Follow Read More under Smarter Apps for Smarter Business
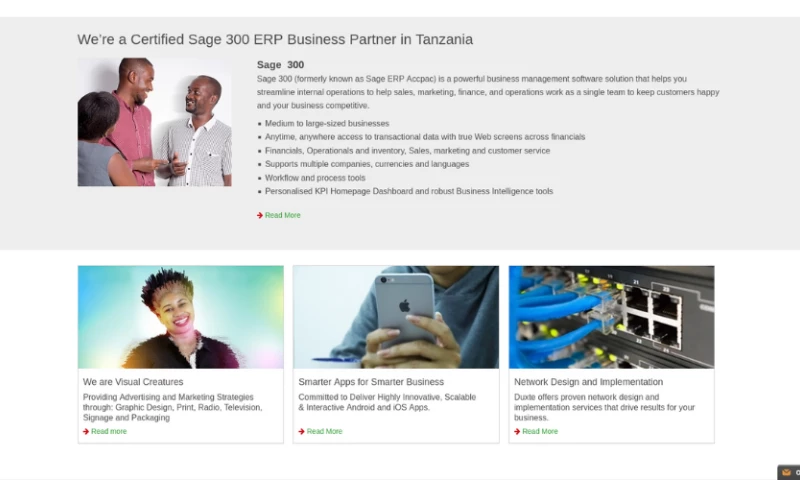This screenshot has width=800, height=480. click(324, 431)
